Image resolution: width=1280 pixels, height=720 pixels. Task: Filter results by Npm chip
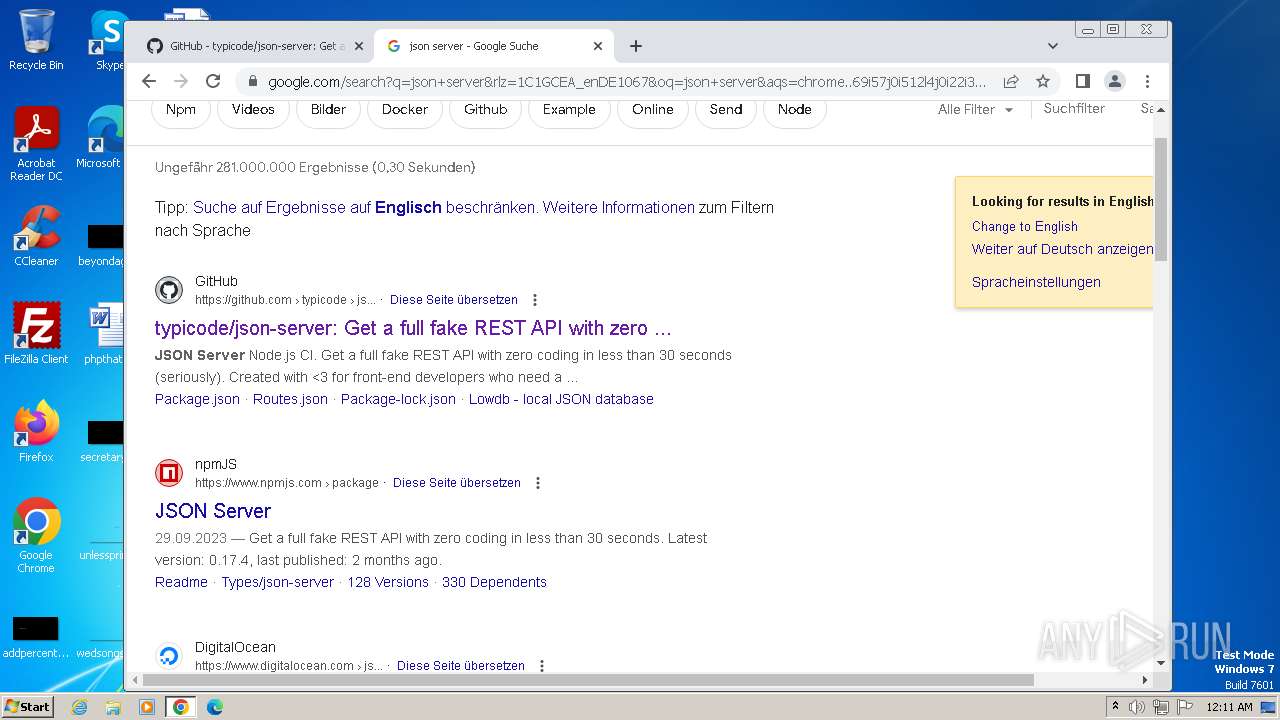181,110
